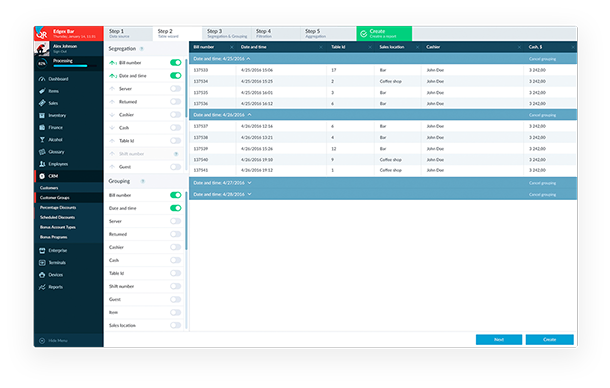Click the blue Next button
This screenshot has width=610, height=388.
(499, 340)
